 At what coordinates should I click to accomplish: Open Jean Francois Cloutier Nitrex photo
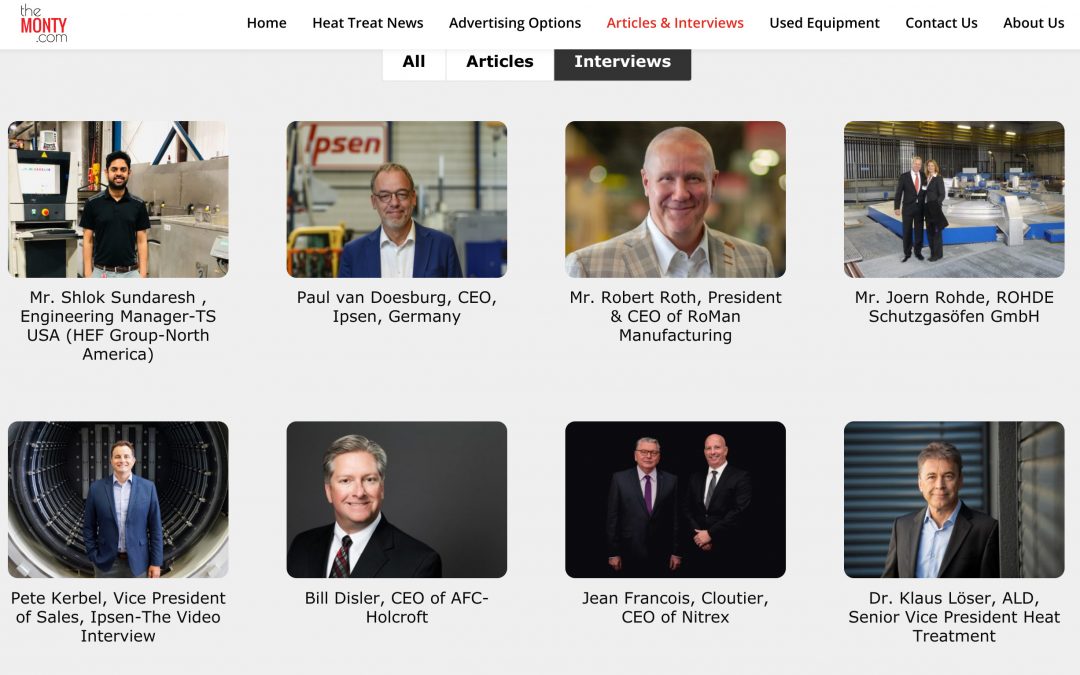coord(675,499)
